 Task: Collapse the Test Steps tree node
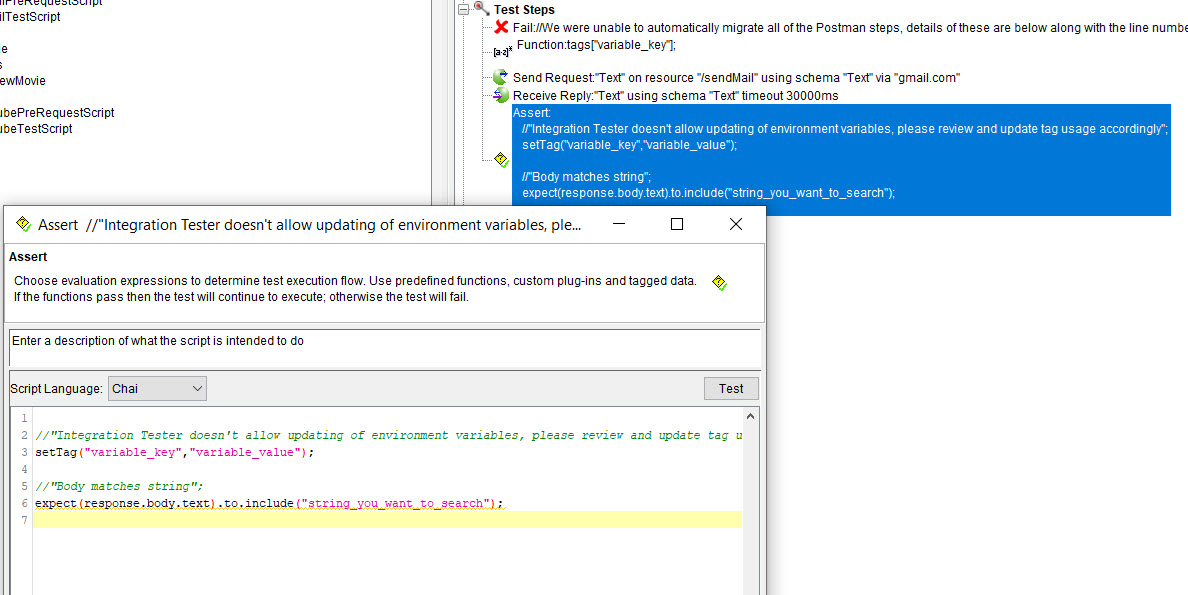coord(462,9)
